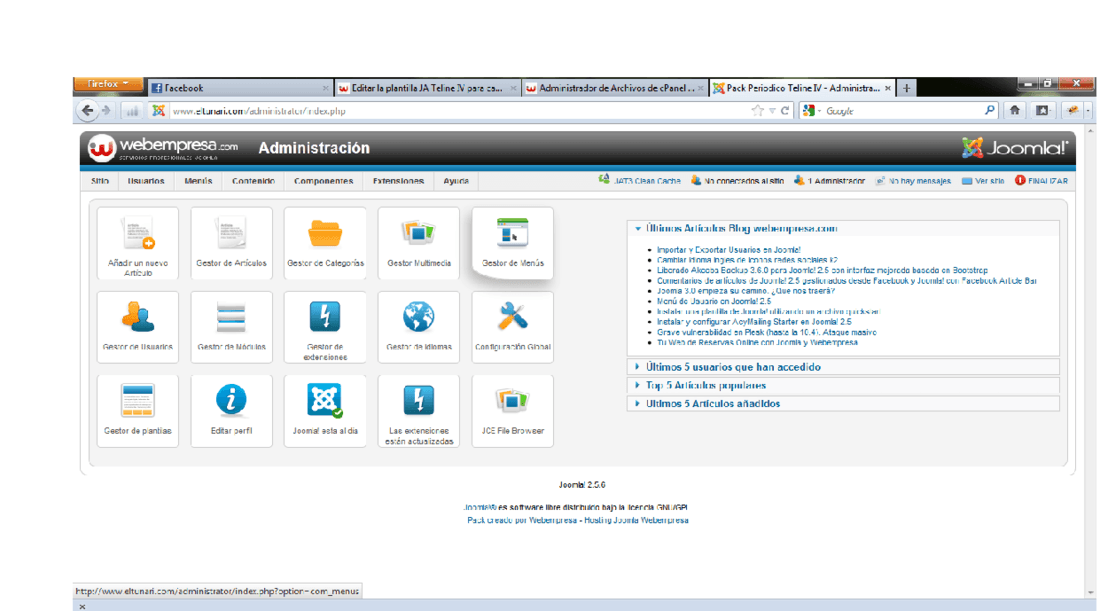The image size is (1100, 611).
Task: Open the Contenido menu
Action: coord(253,181)
